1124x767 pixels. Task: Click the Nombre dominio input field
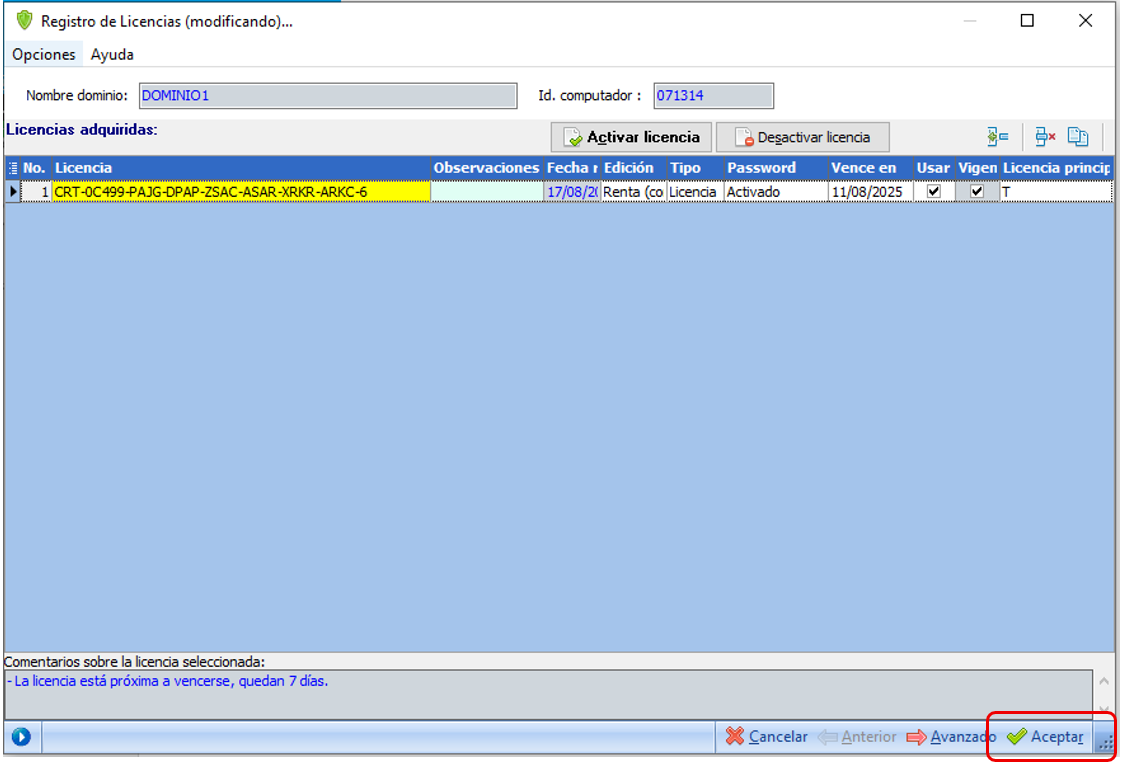(x=328, y=96)
